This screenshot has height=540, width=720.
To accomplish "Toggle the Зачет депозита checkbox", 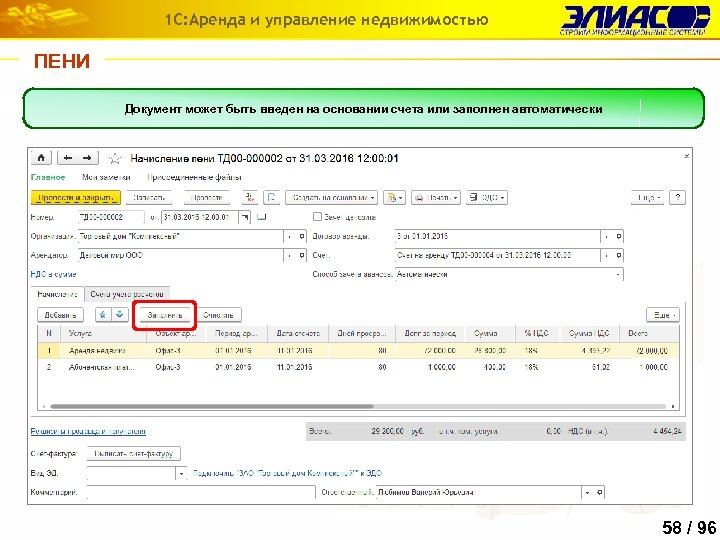I will tap(317, 216).
